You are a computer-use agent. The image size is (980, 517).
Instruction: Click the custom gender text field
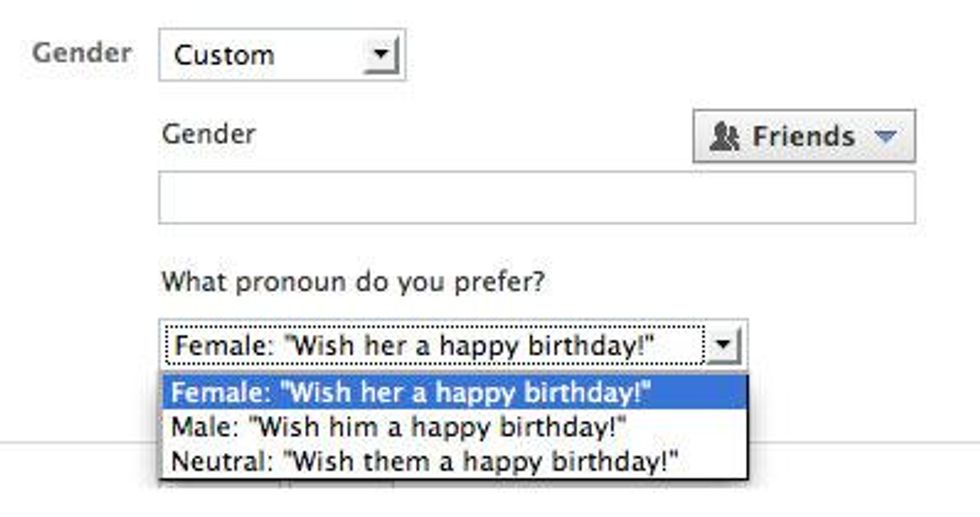tap(536, 198)
